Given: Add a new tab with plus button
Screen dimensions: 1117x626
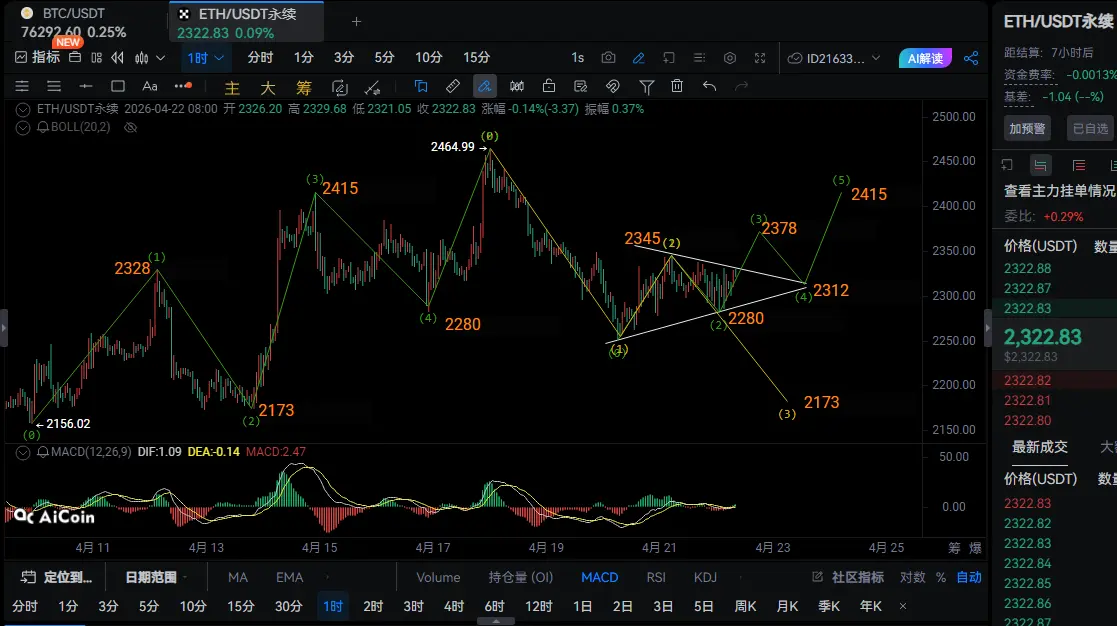Looking at the screenshot, I should [356, 22].
